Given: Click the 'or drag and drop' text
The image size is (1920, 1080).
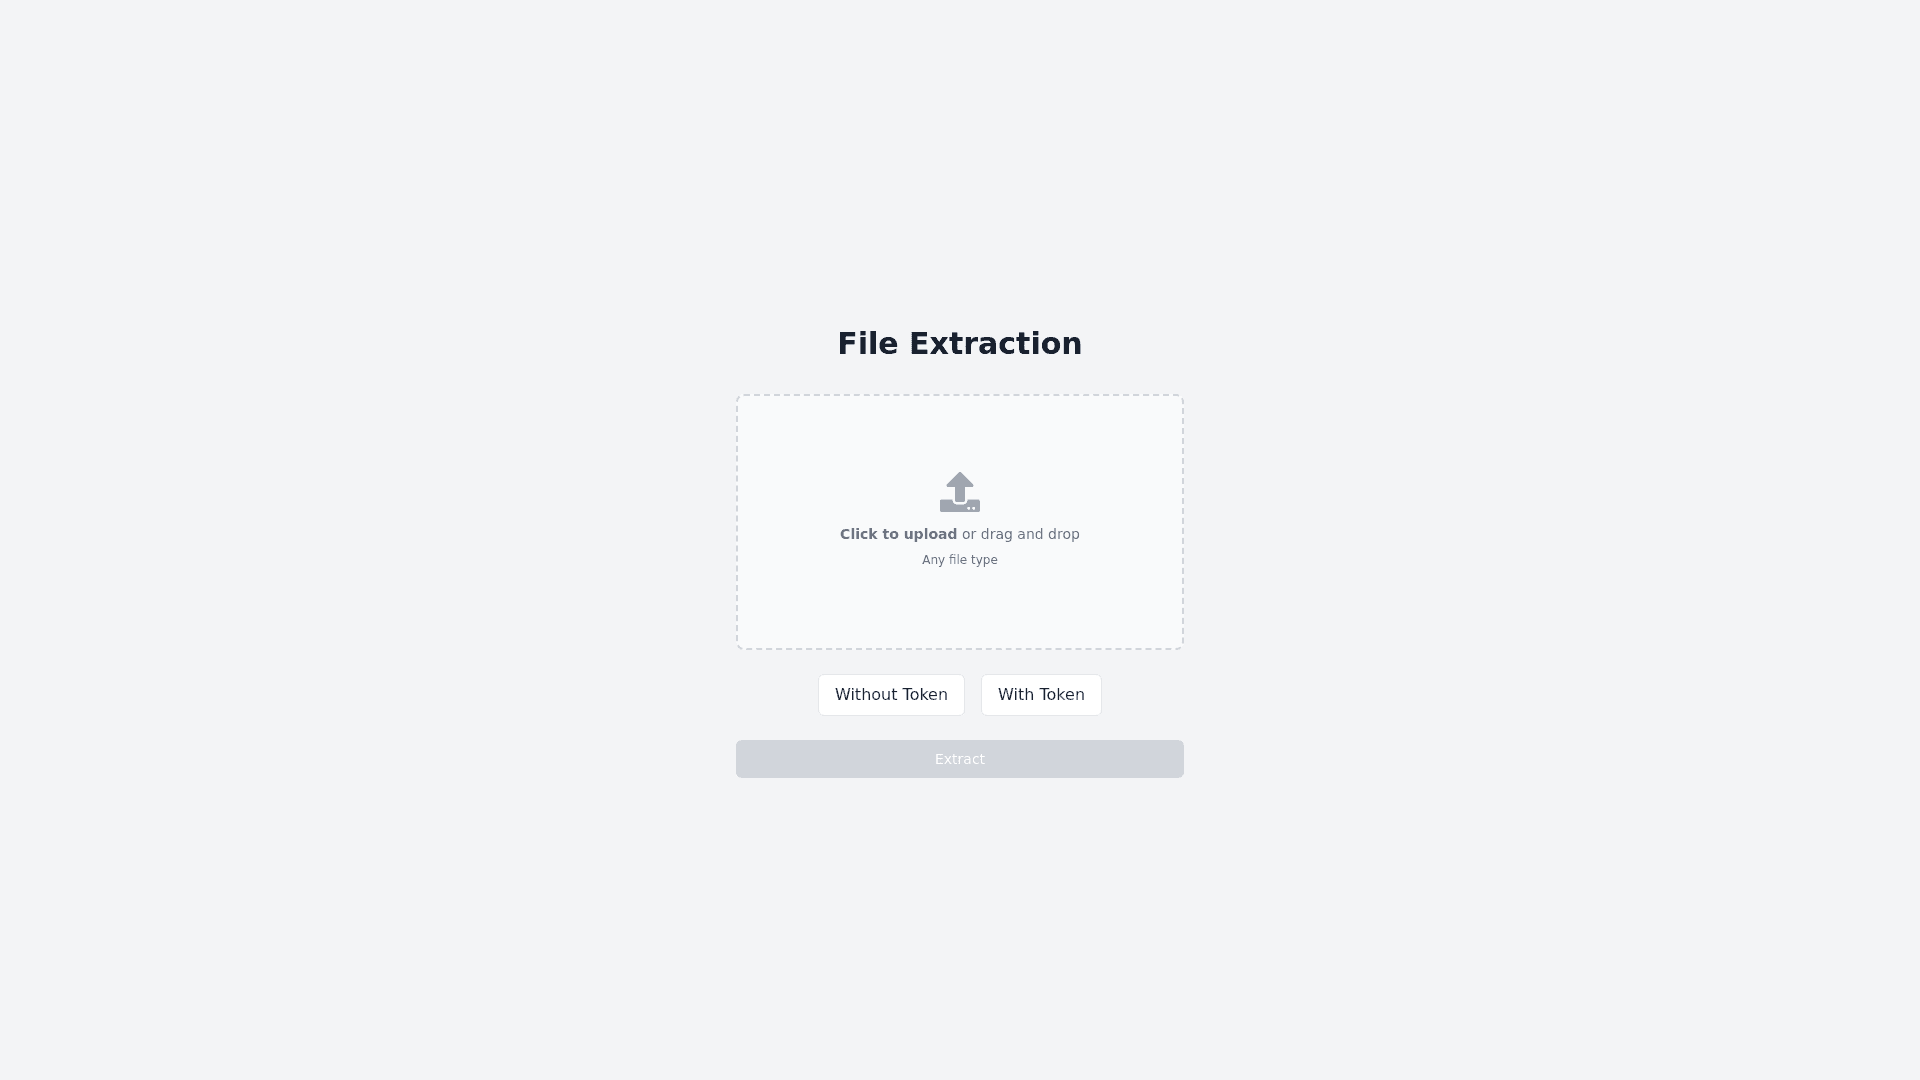Looking at the screenshot, I should pos(1021,534).
